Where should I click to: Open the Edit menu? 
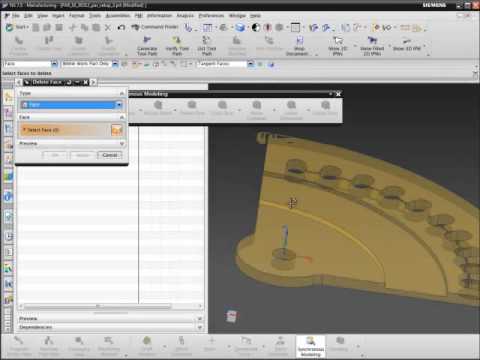point(28,16)
